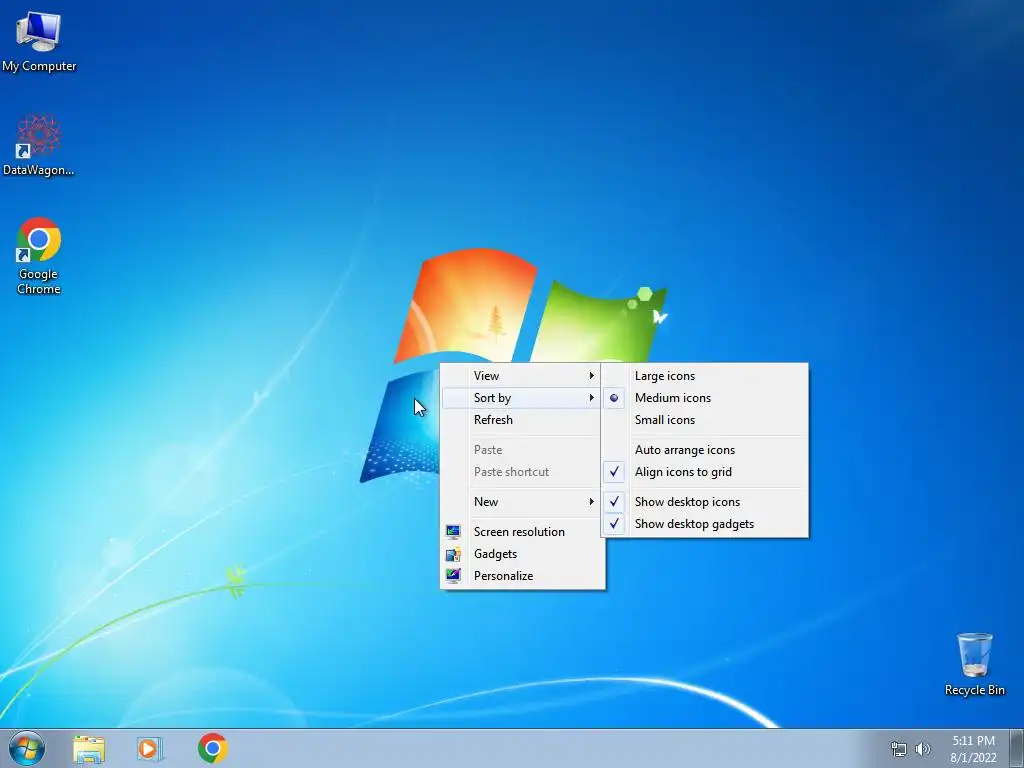Expand the View submenu entry
The width and height of the screenshot is (1024, 768).
[521, 376]
